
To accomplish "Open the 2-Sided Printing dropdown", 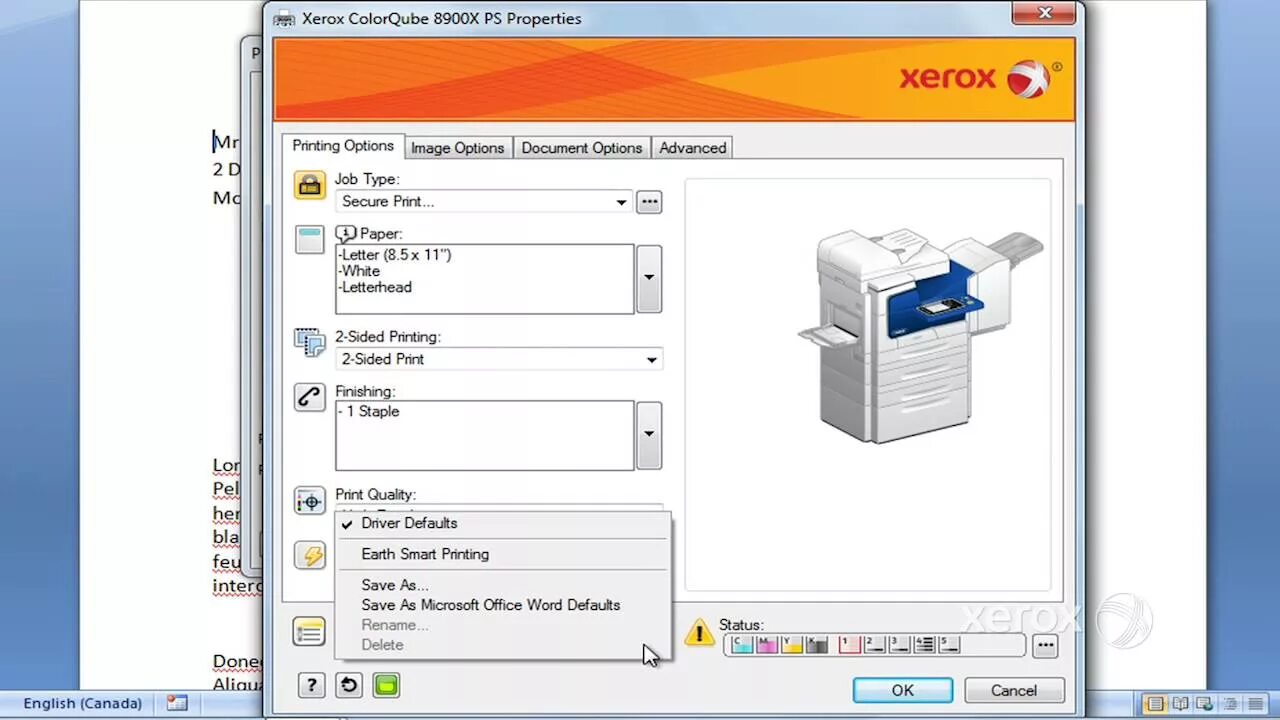I will pyautogui.click(x=499, y=359).
